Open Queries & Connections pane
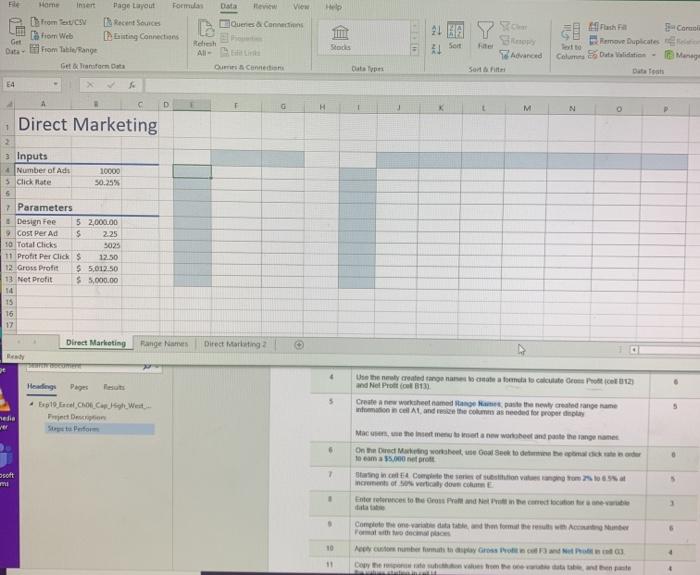 (262, 24)
